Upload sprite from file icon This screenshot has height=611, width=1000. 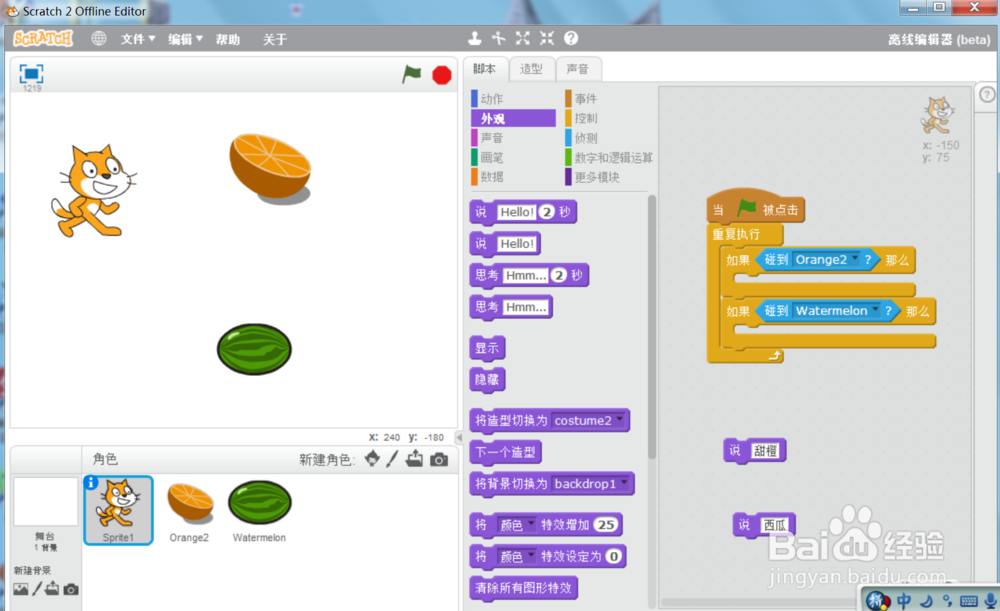[x=415, y=459]
